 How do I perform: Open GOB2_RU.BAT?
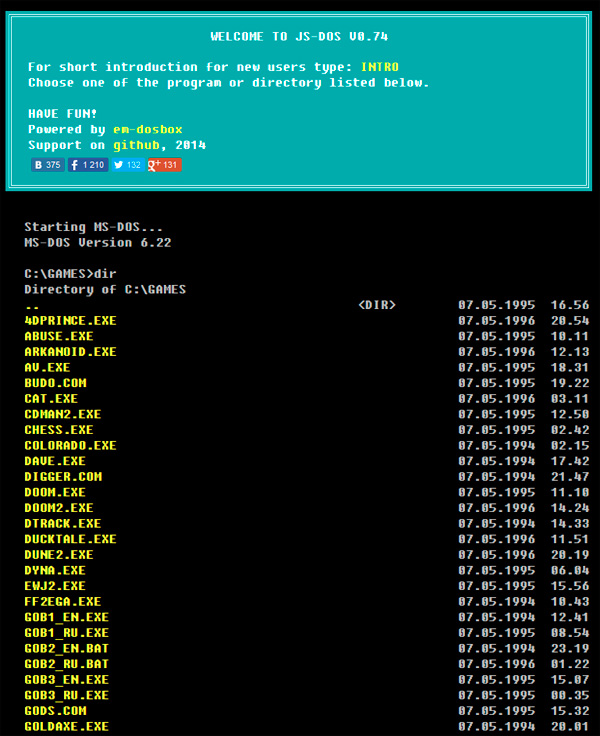point(66,664)
